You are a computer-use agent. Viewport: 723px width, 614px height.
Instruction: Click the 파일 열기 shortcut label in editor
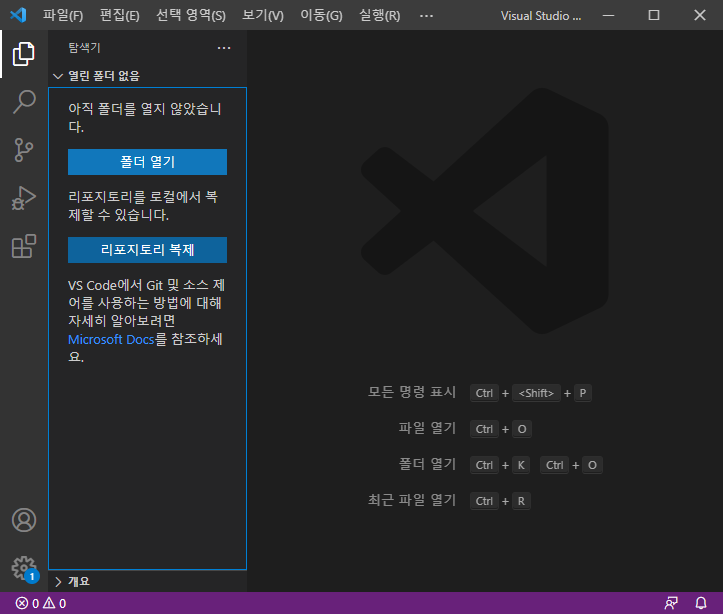pos(427,428)
